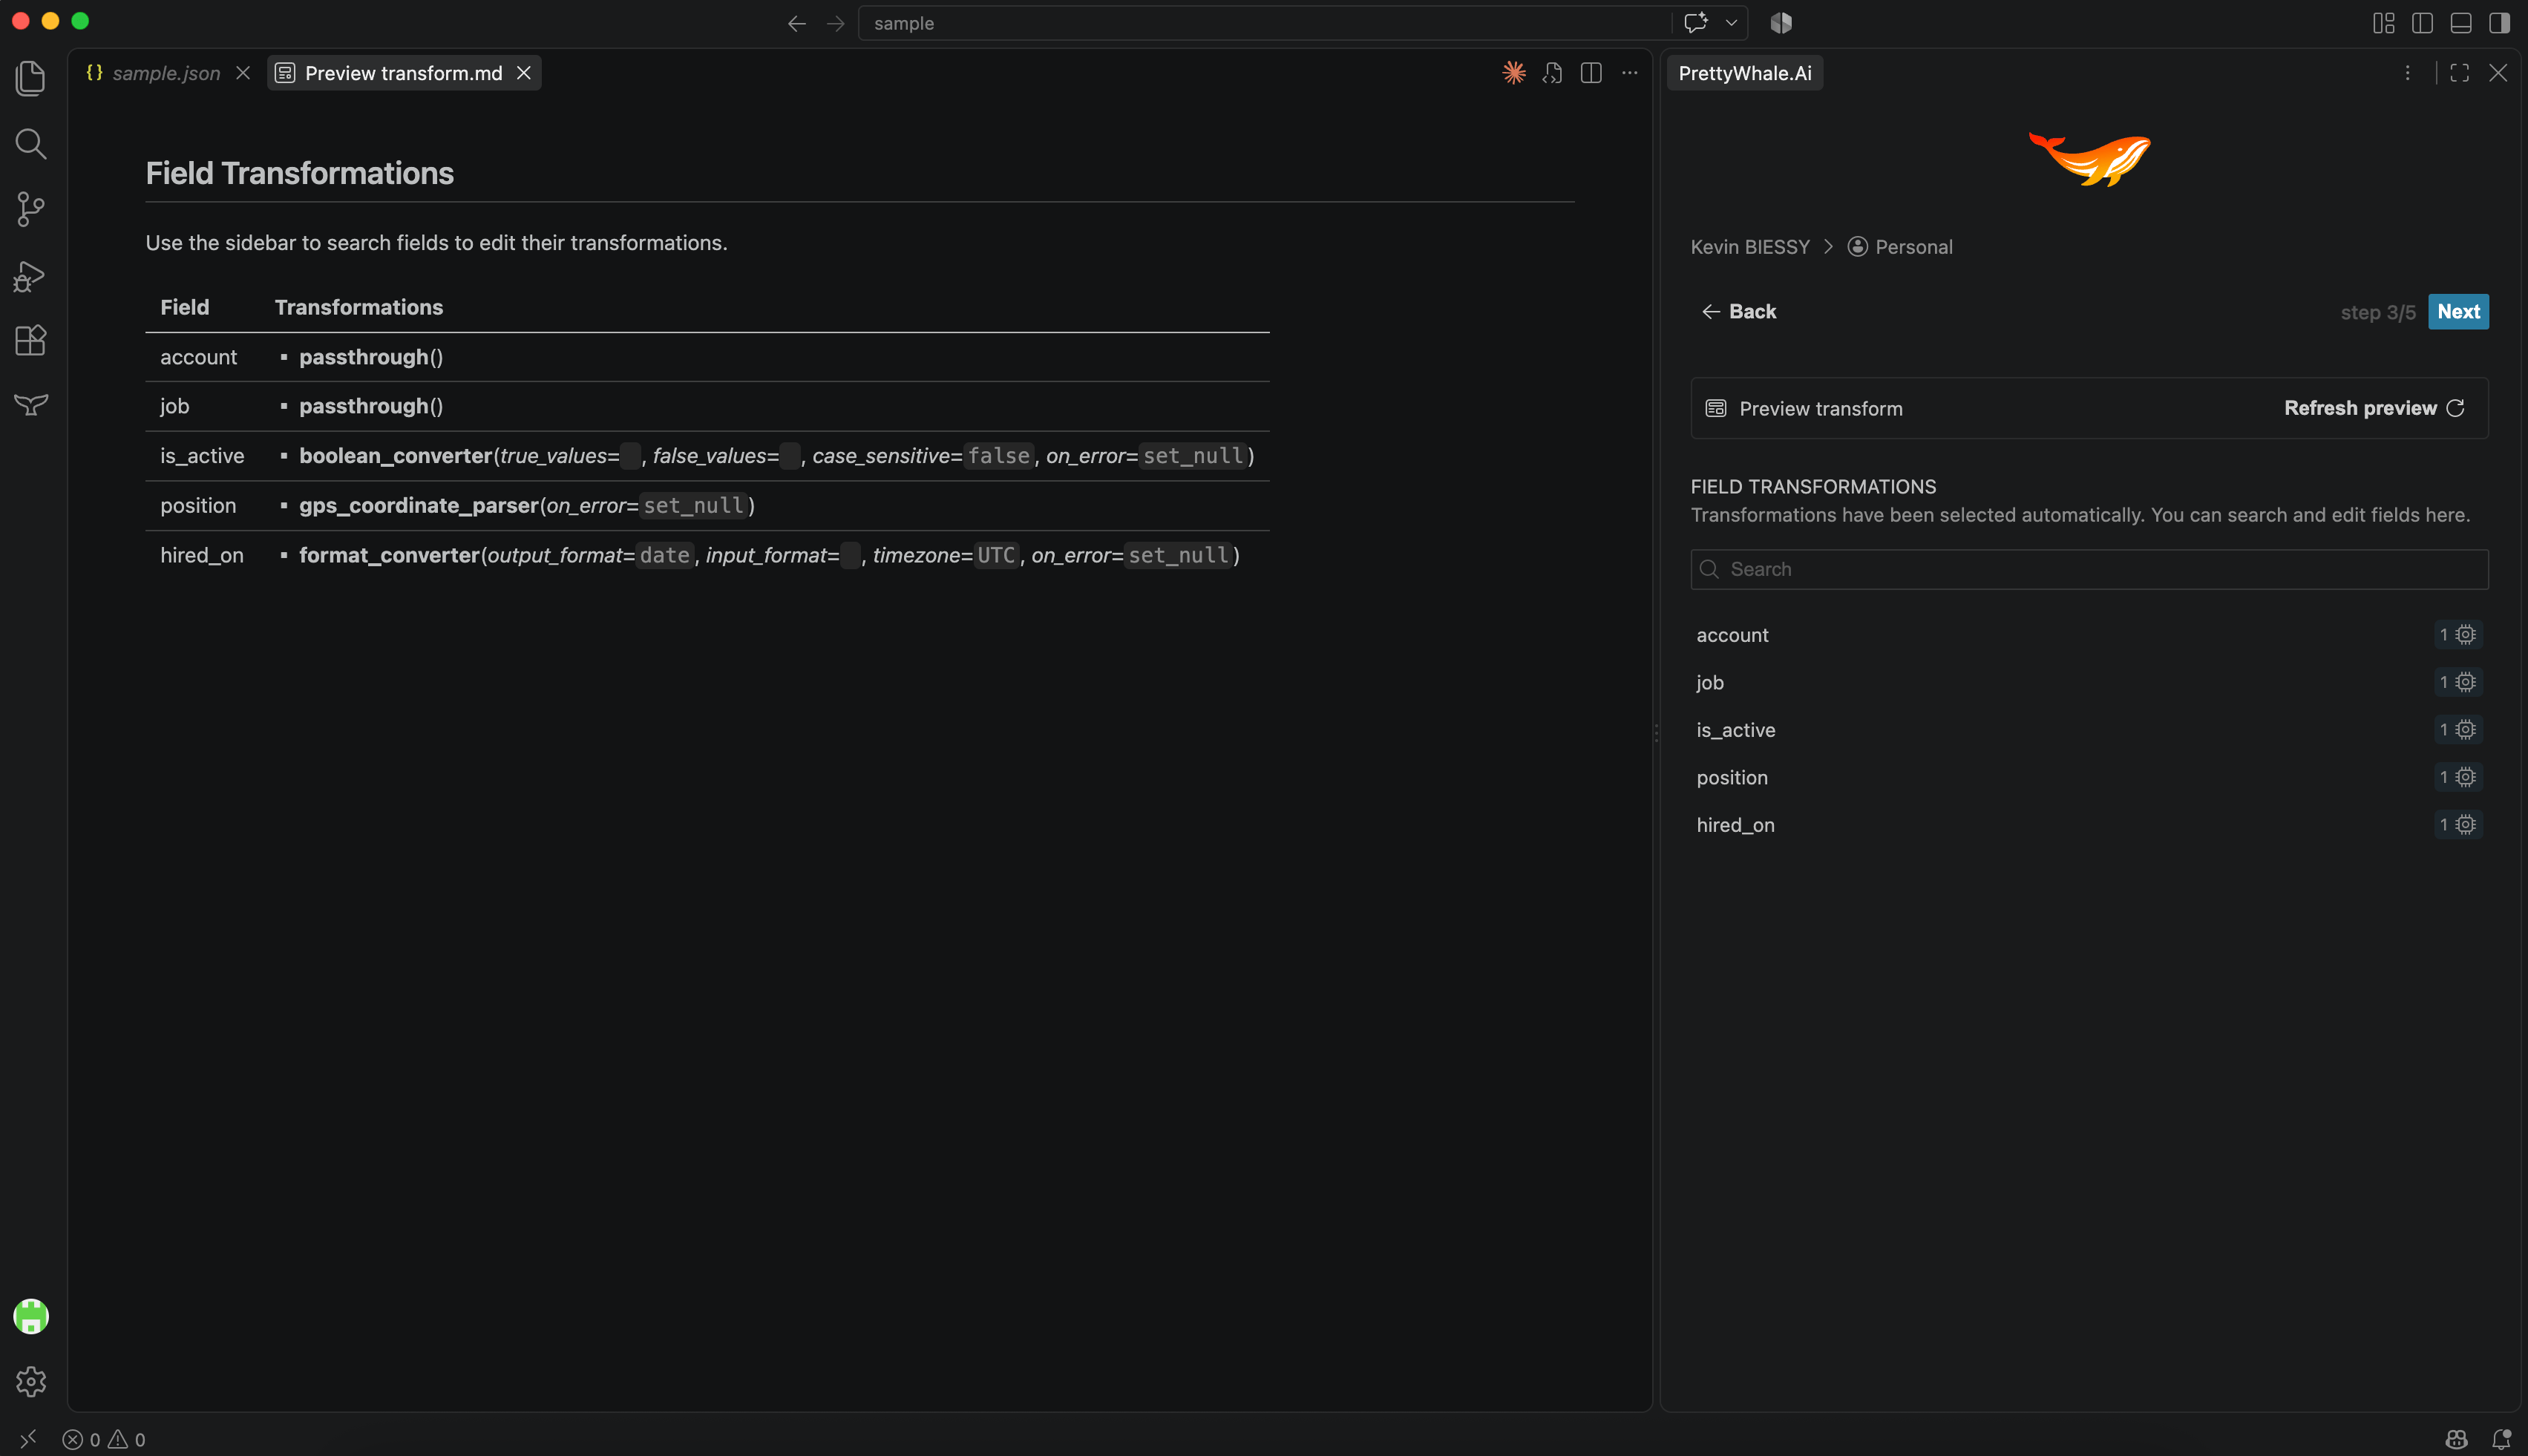2528x1456 pixels.
Task: Open PrettyWhale panel vertical dots menu
Action: 2408,73
